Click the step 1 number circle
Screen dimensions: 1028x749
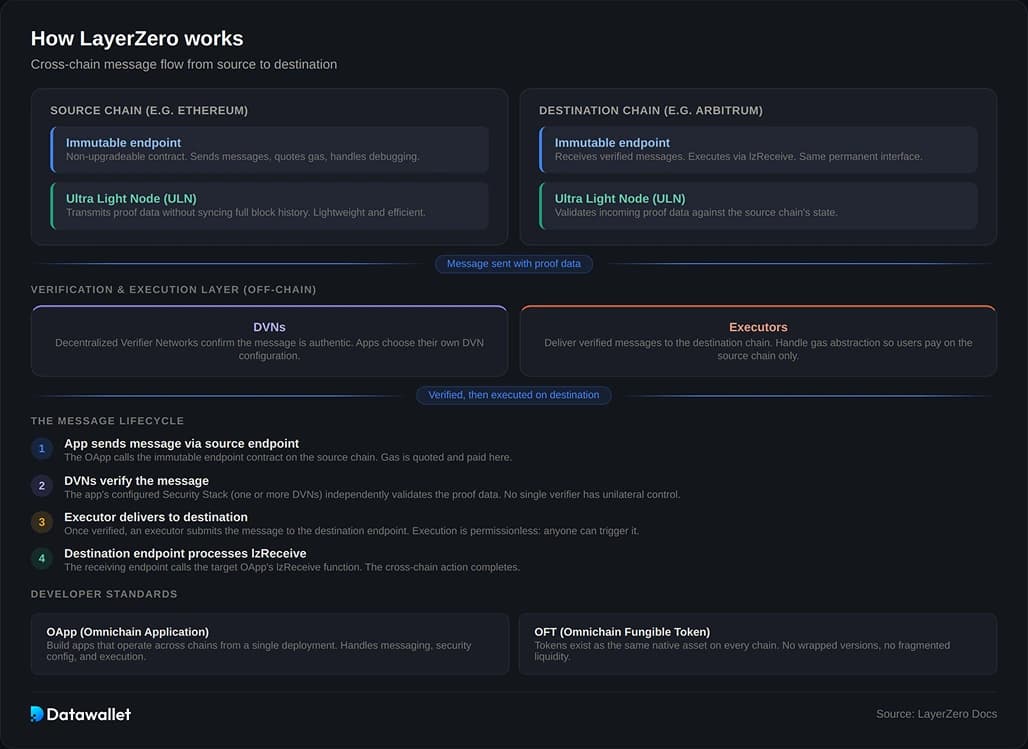coord(41,449)
